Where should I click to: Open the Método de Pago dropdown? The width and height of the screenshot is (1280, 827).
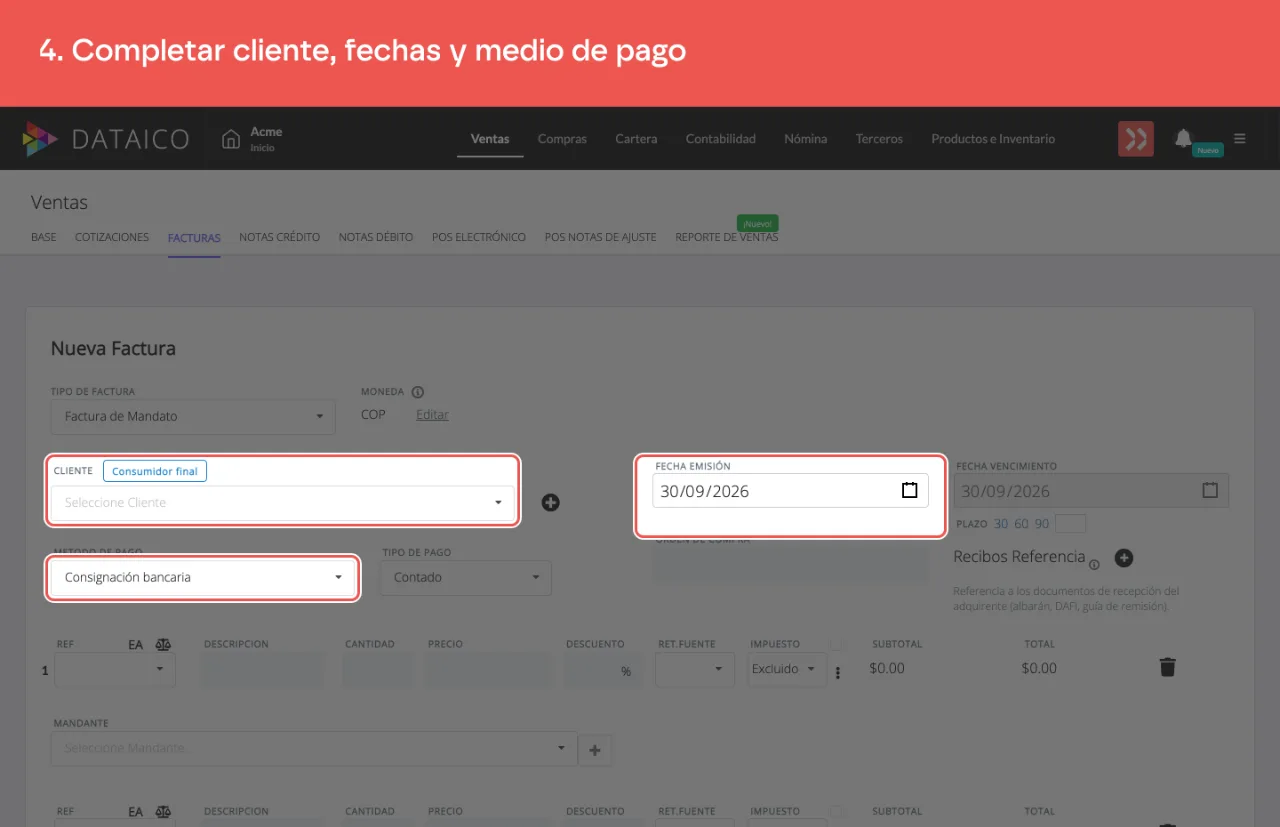[203, 577]
